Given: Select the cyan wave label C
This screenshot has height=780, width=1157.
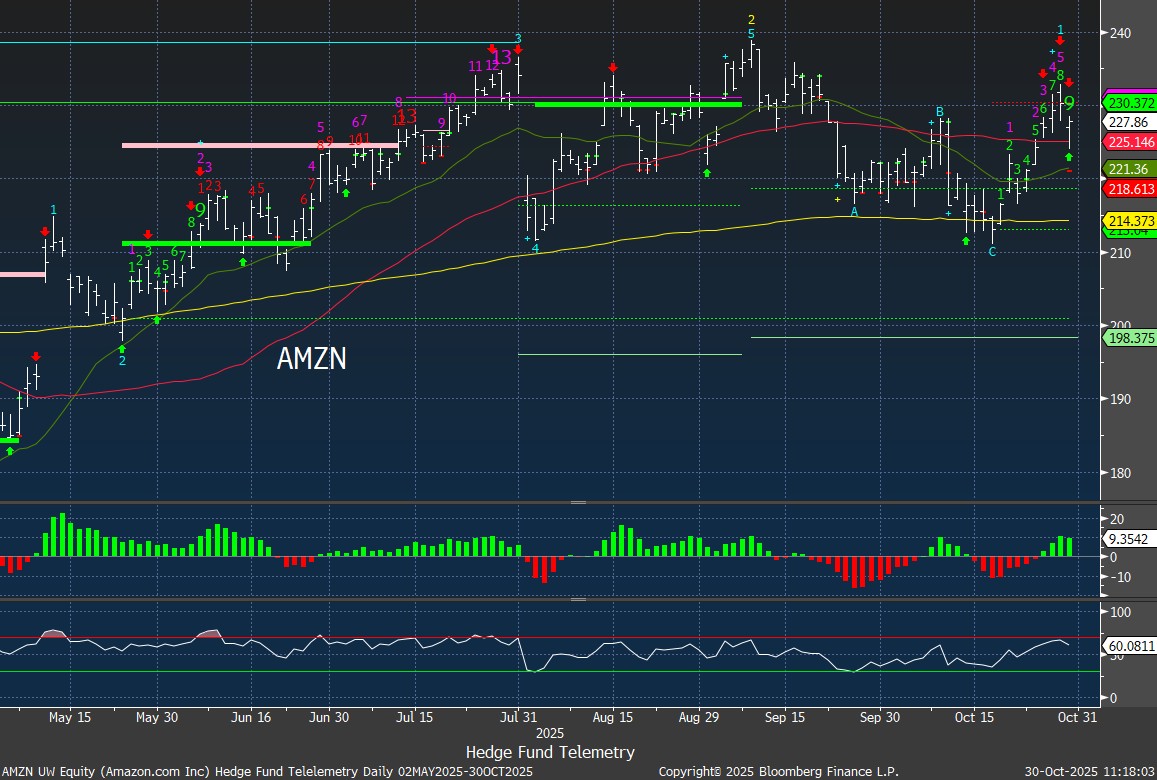Looking at the screenshot, I should pos(992,252).
